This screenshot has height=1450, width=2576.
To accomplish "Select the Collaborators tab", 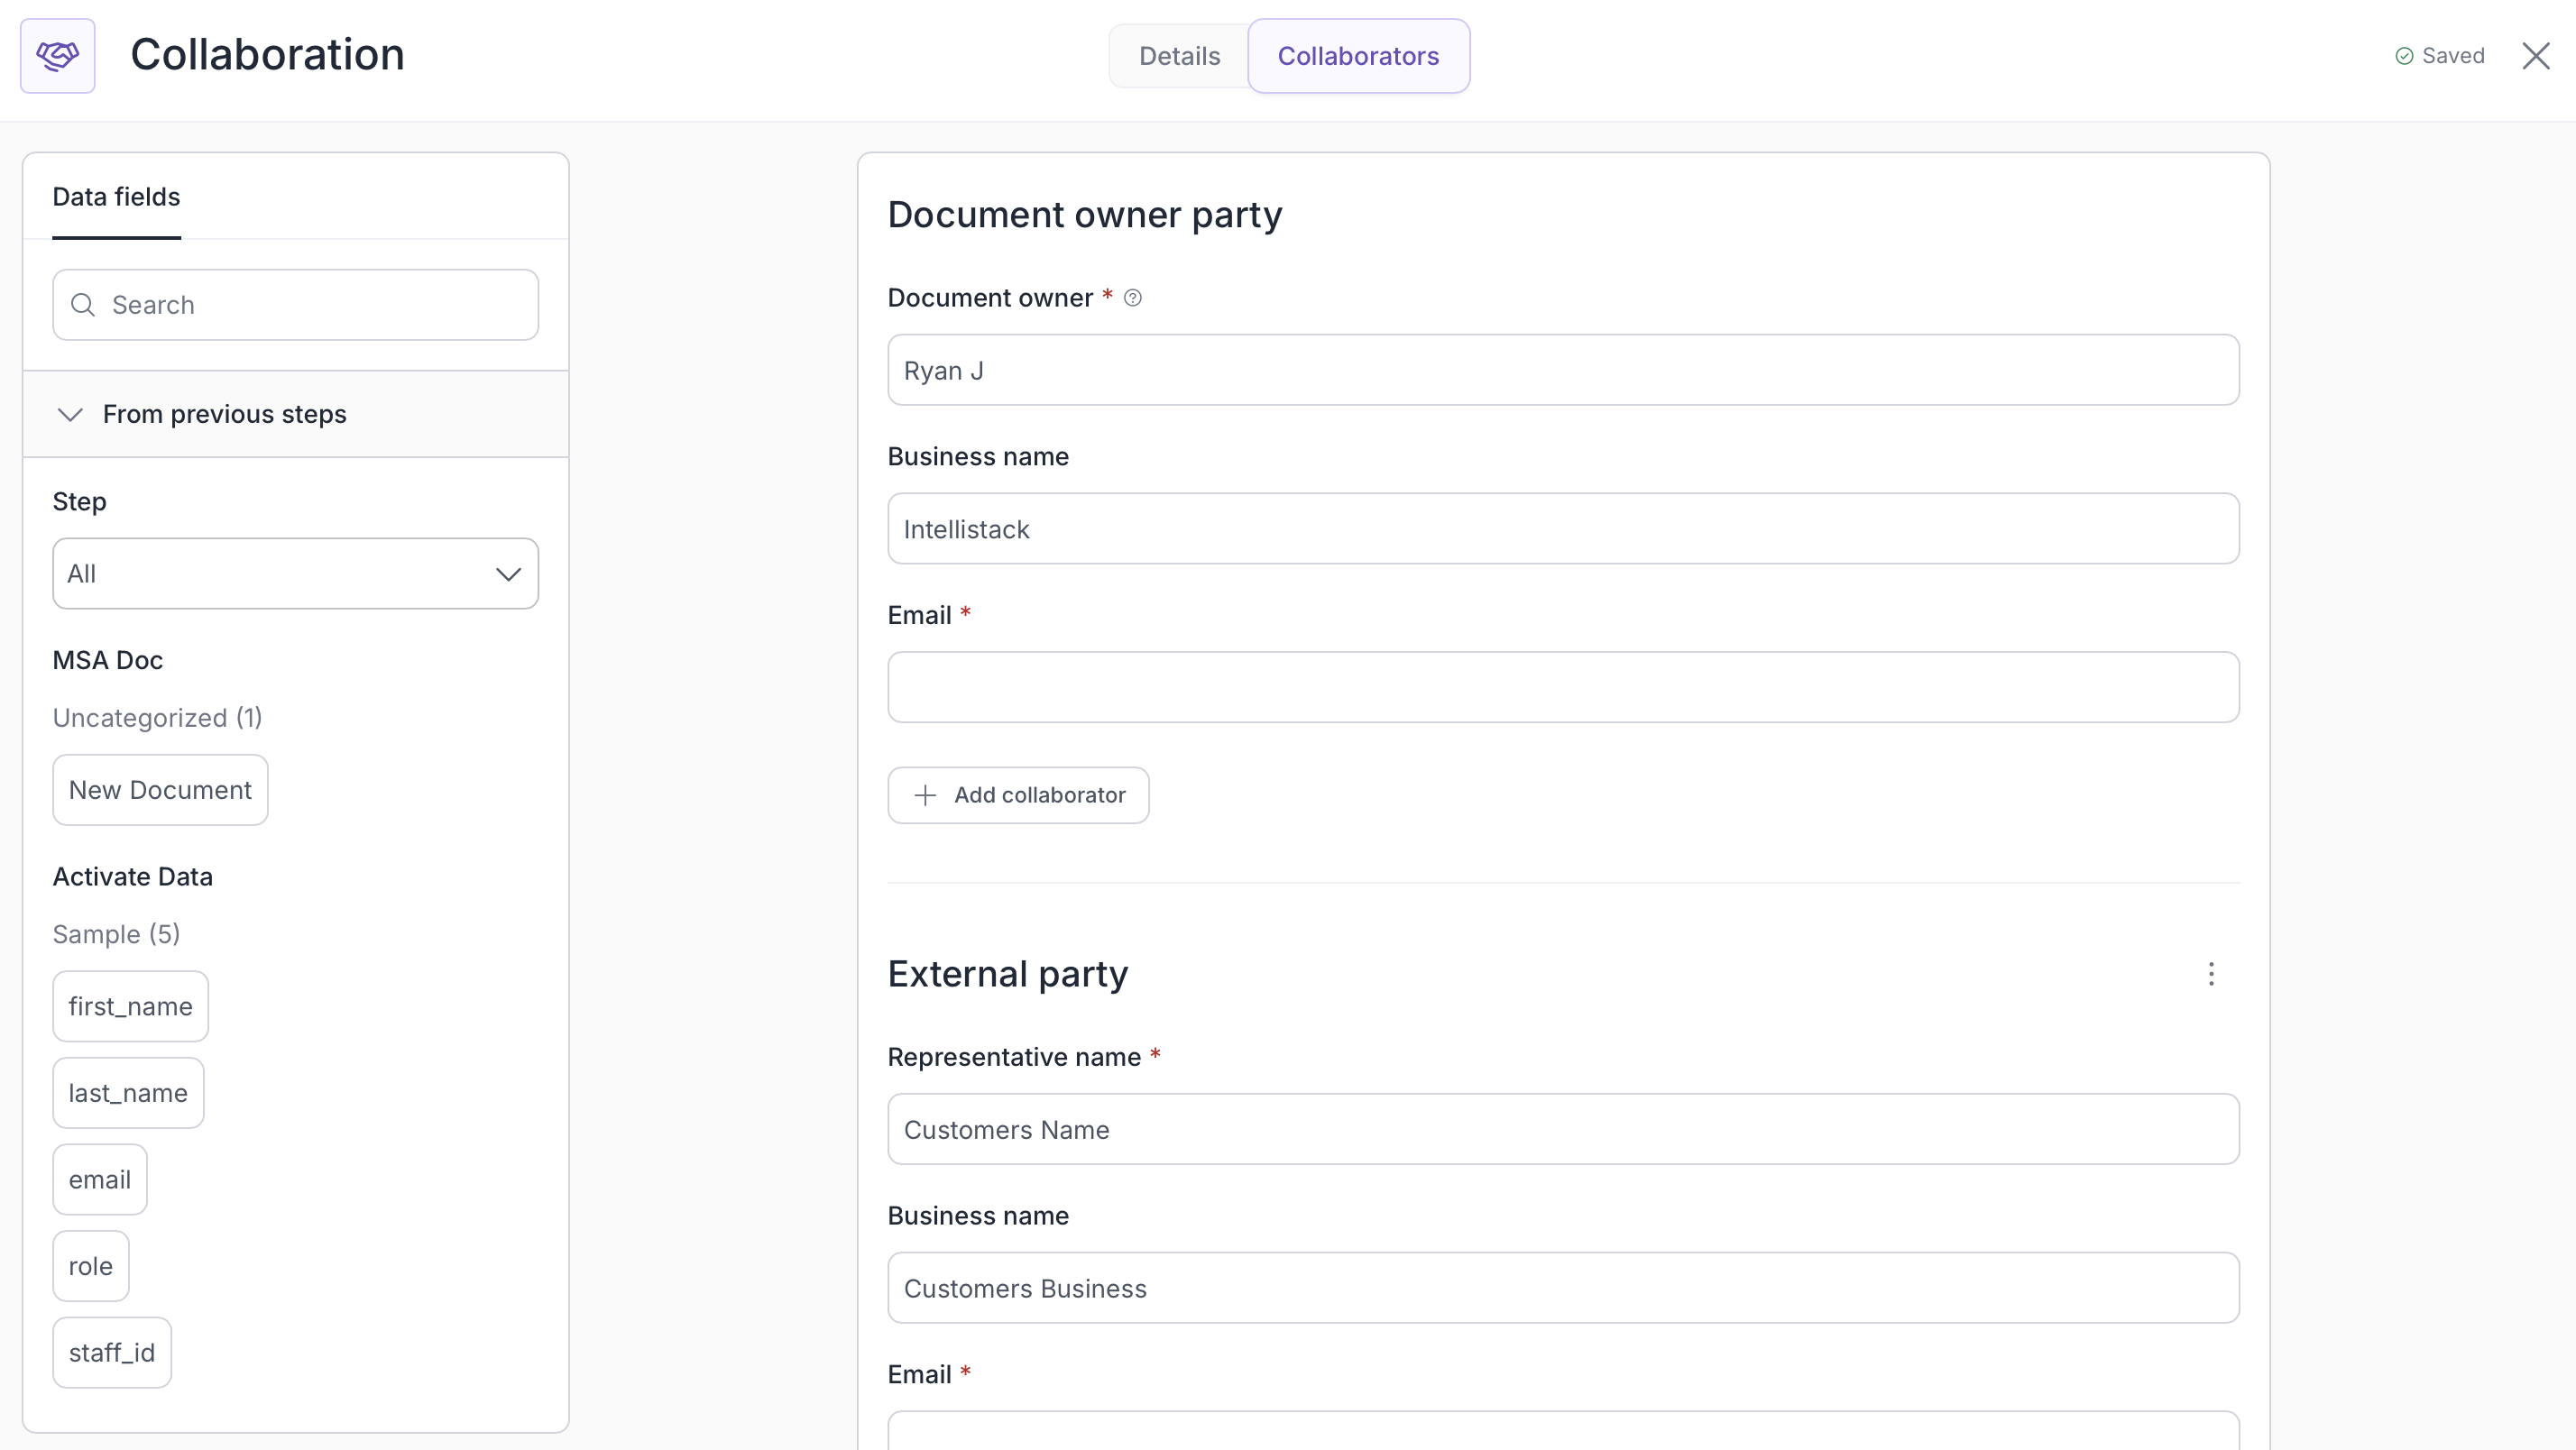I will (x=1358, y=56).
